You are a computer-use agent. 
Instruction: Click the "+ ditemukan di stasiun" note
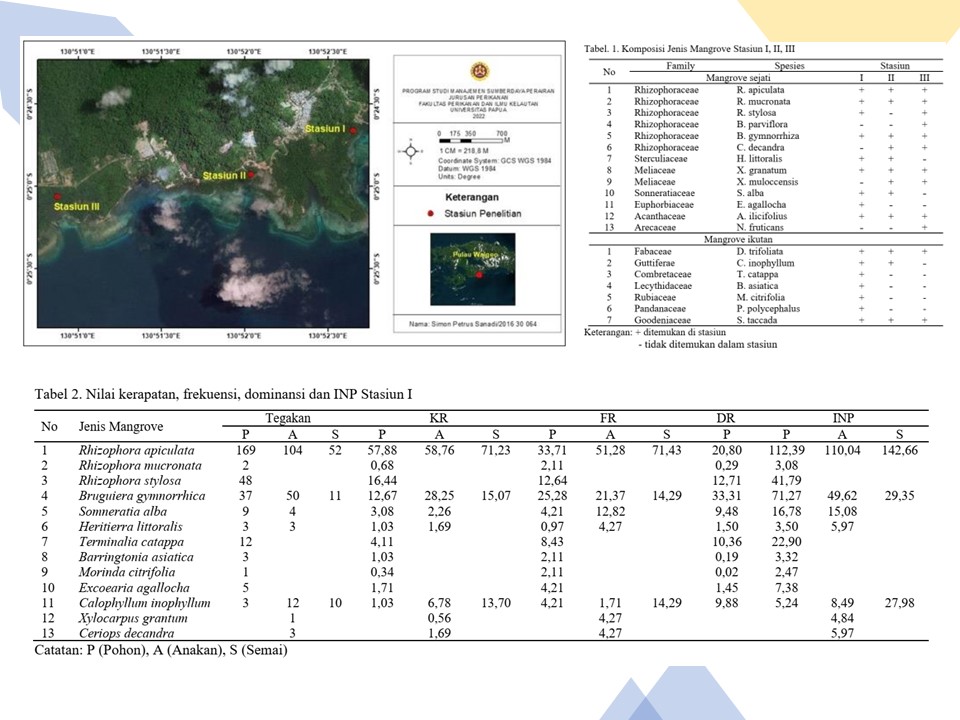(680, 332)
